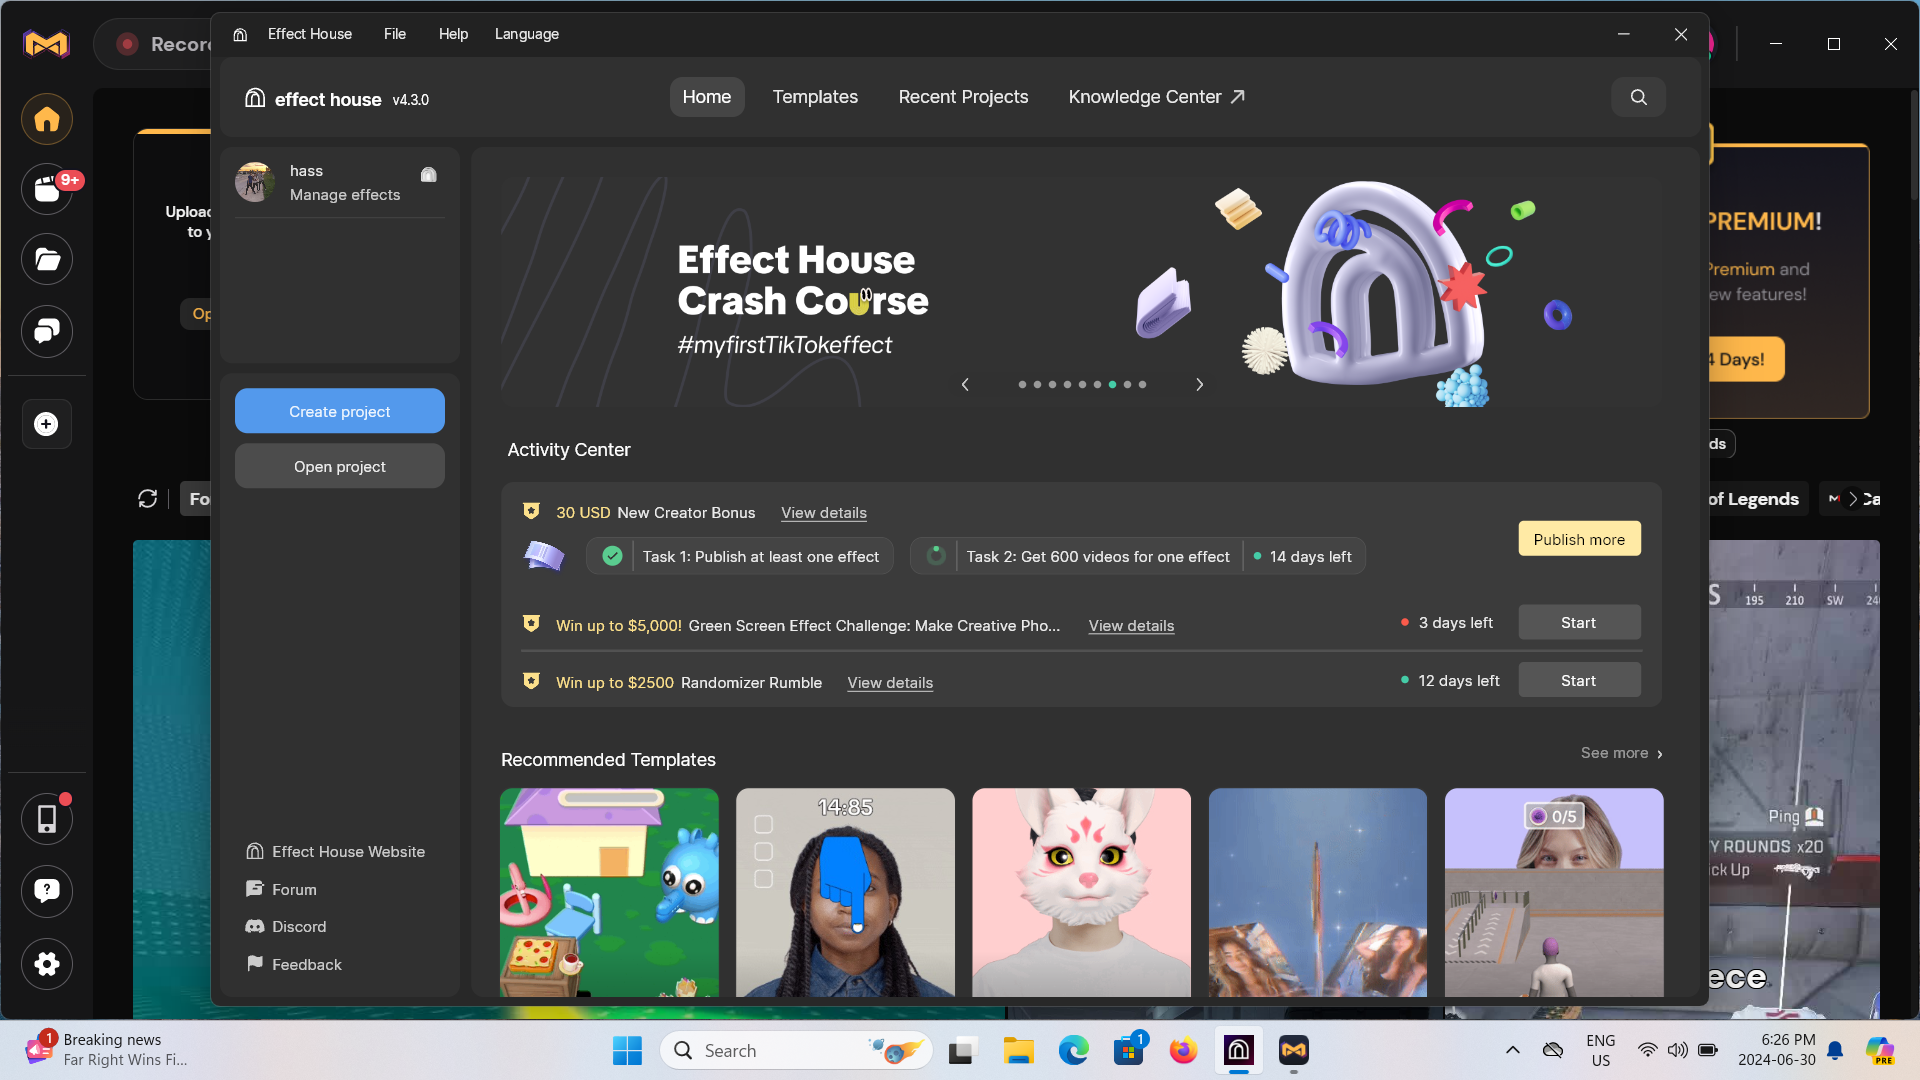View details of New Creator Bonus
The height and width of the screenshot is (1080, 1920).
pos(824,513)
